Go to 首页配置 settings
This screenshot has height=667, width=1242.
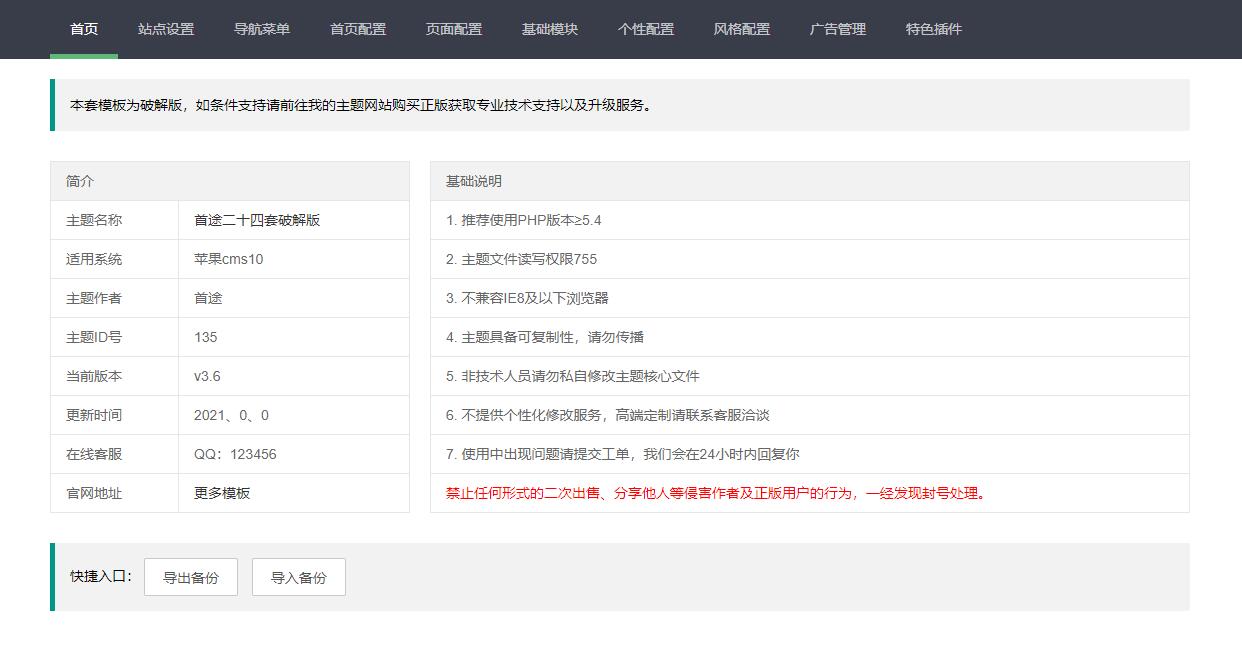point(358,30)
